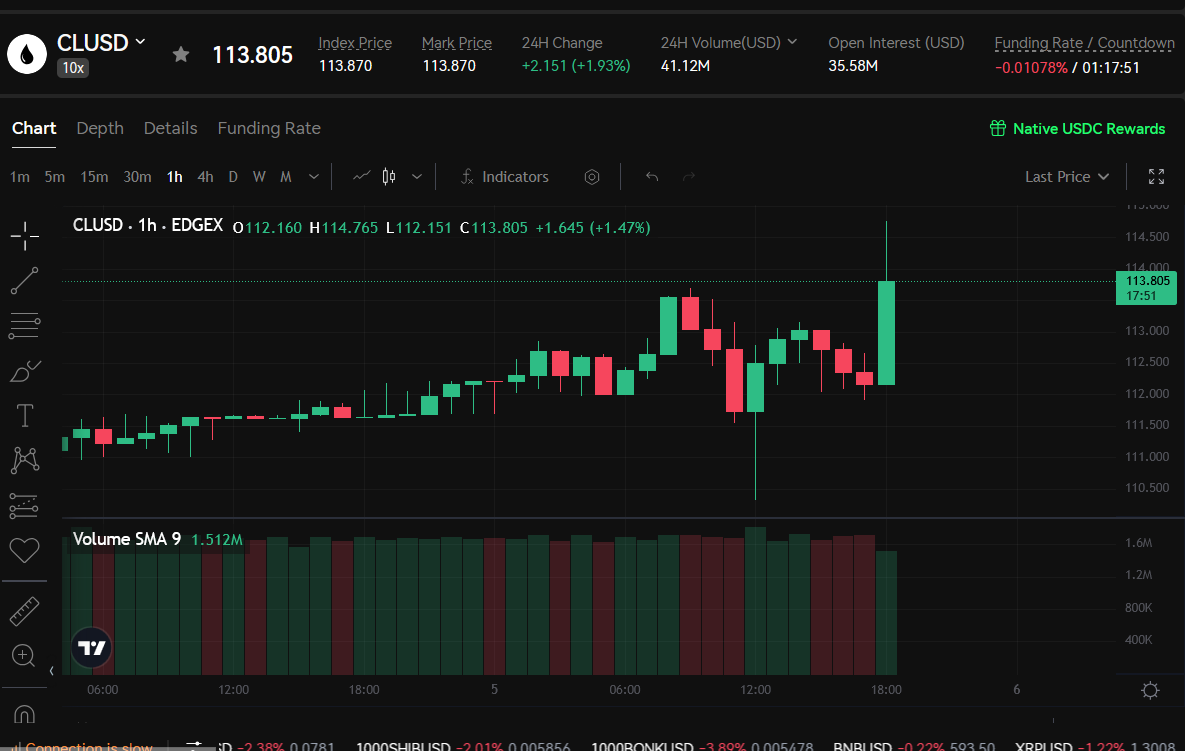Select the W weekly timeframe
The width and height of the screenshot is (1185, 751).
tap(259, 177)
